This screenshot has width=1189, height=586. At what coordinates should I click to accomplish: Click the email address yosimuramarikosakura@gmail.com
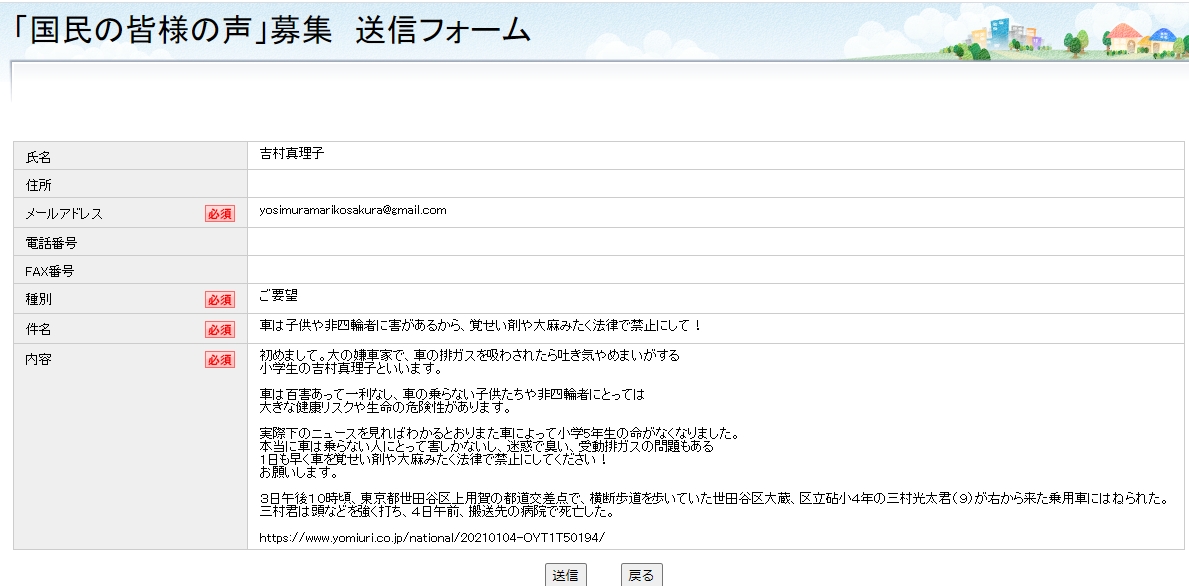pyautogui.click(x=352, y=210)
